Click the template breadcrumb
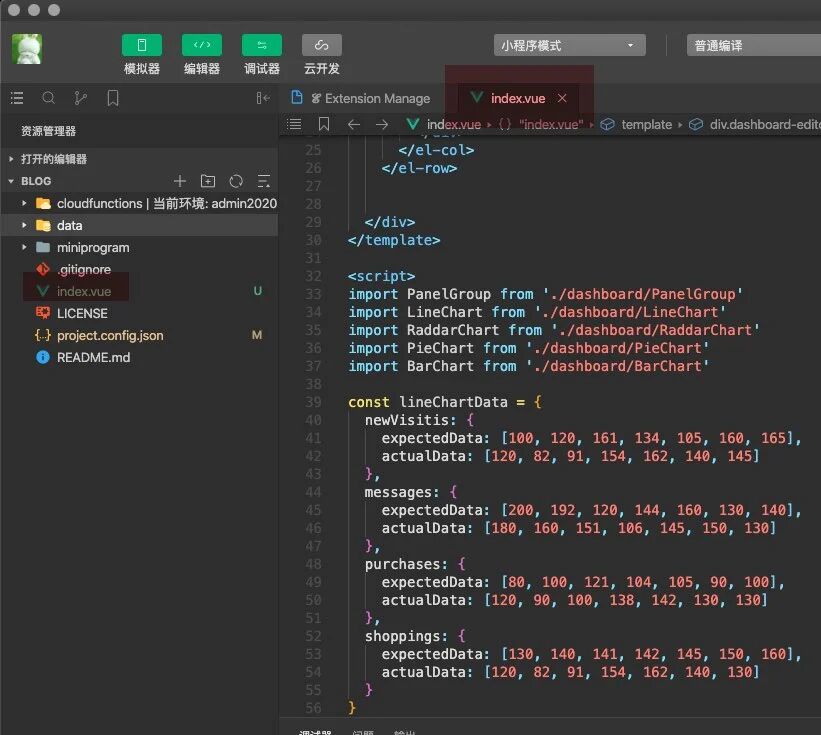Screen dimensions: 821x735 (x=636, y=125)
